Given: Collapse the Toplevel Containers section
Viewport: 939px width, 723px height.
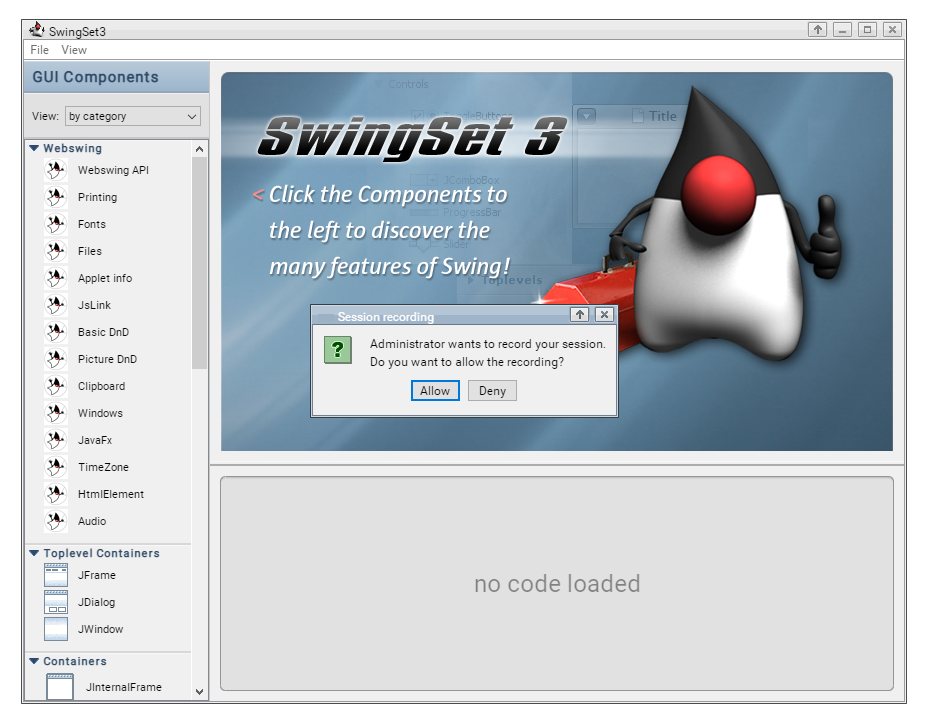Looking at the screenshot, I should (x=34, y=553).
